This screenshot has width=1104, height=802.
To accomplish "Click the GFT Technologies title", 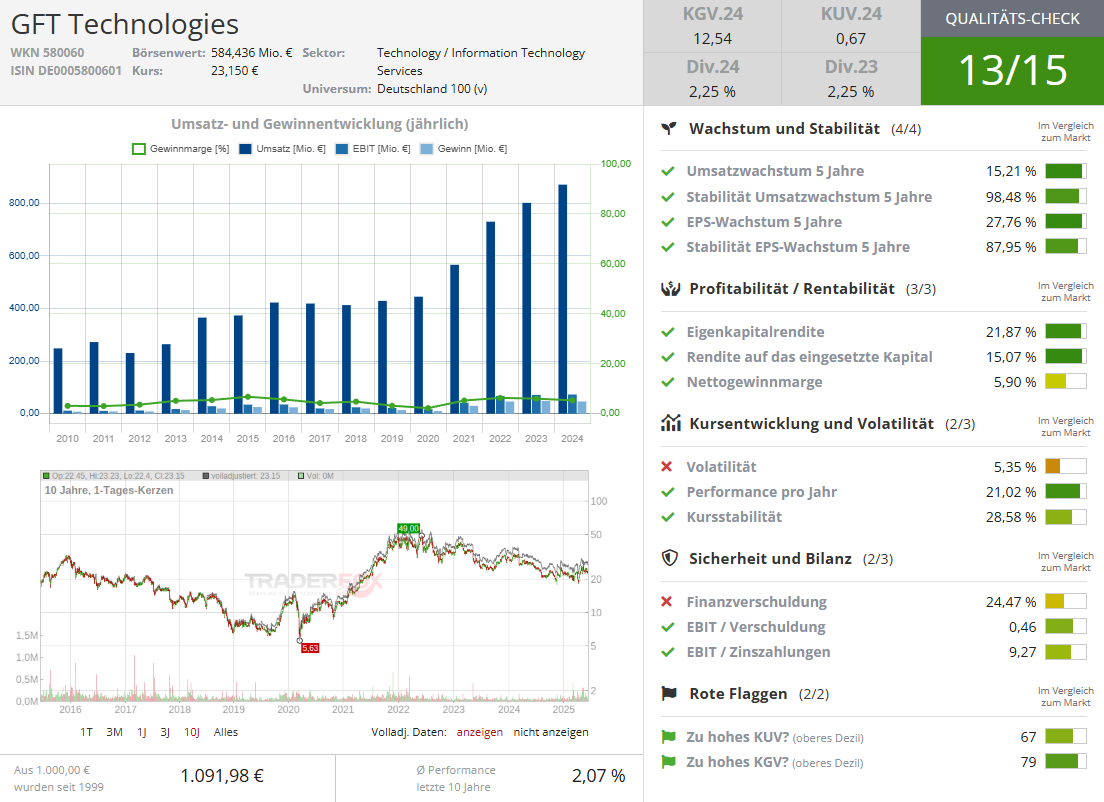I will click(125, 24).
